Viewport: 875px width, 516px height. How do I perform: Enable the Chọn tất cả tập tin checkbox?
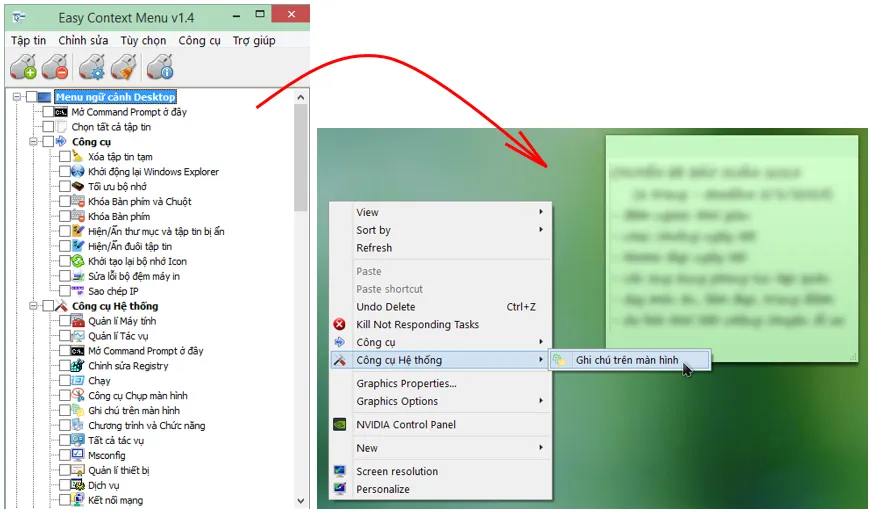pos(49,127)
